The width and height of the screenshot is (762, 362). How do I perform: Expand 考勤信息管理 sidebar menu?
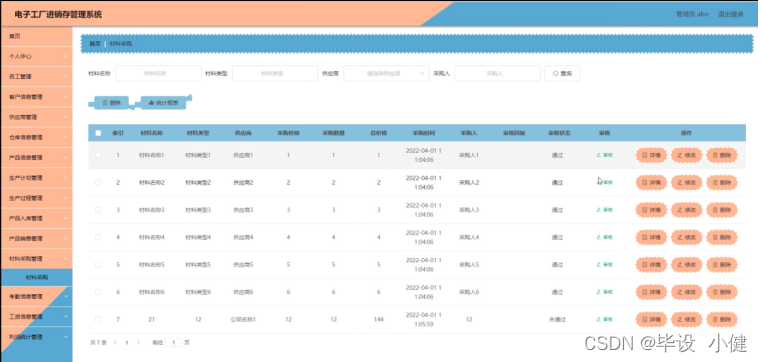36,296
